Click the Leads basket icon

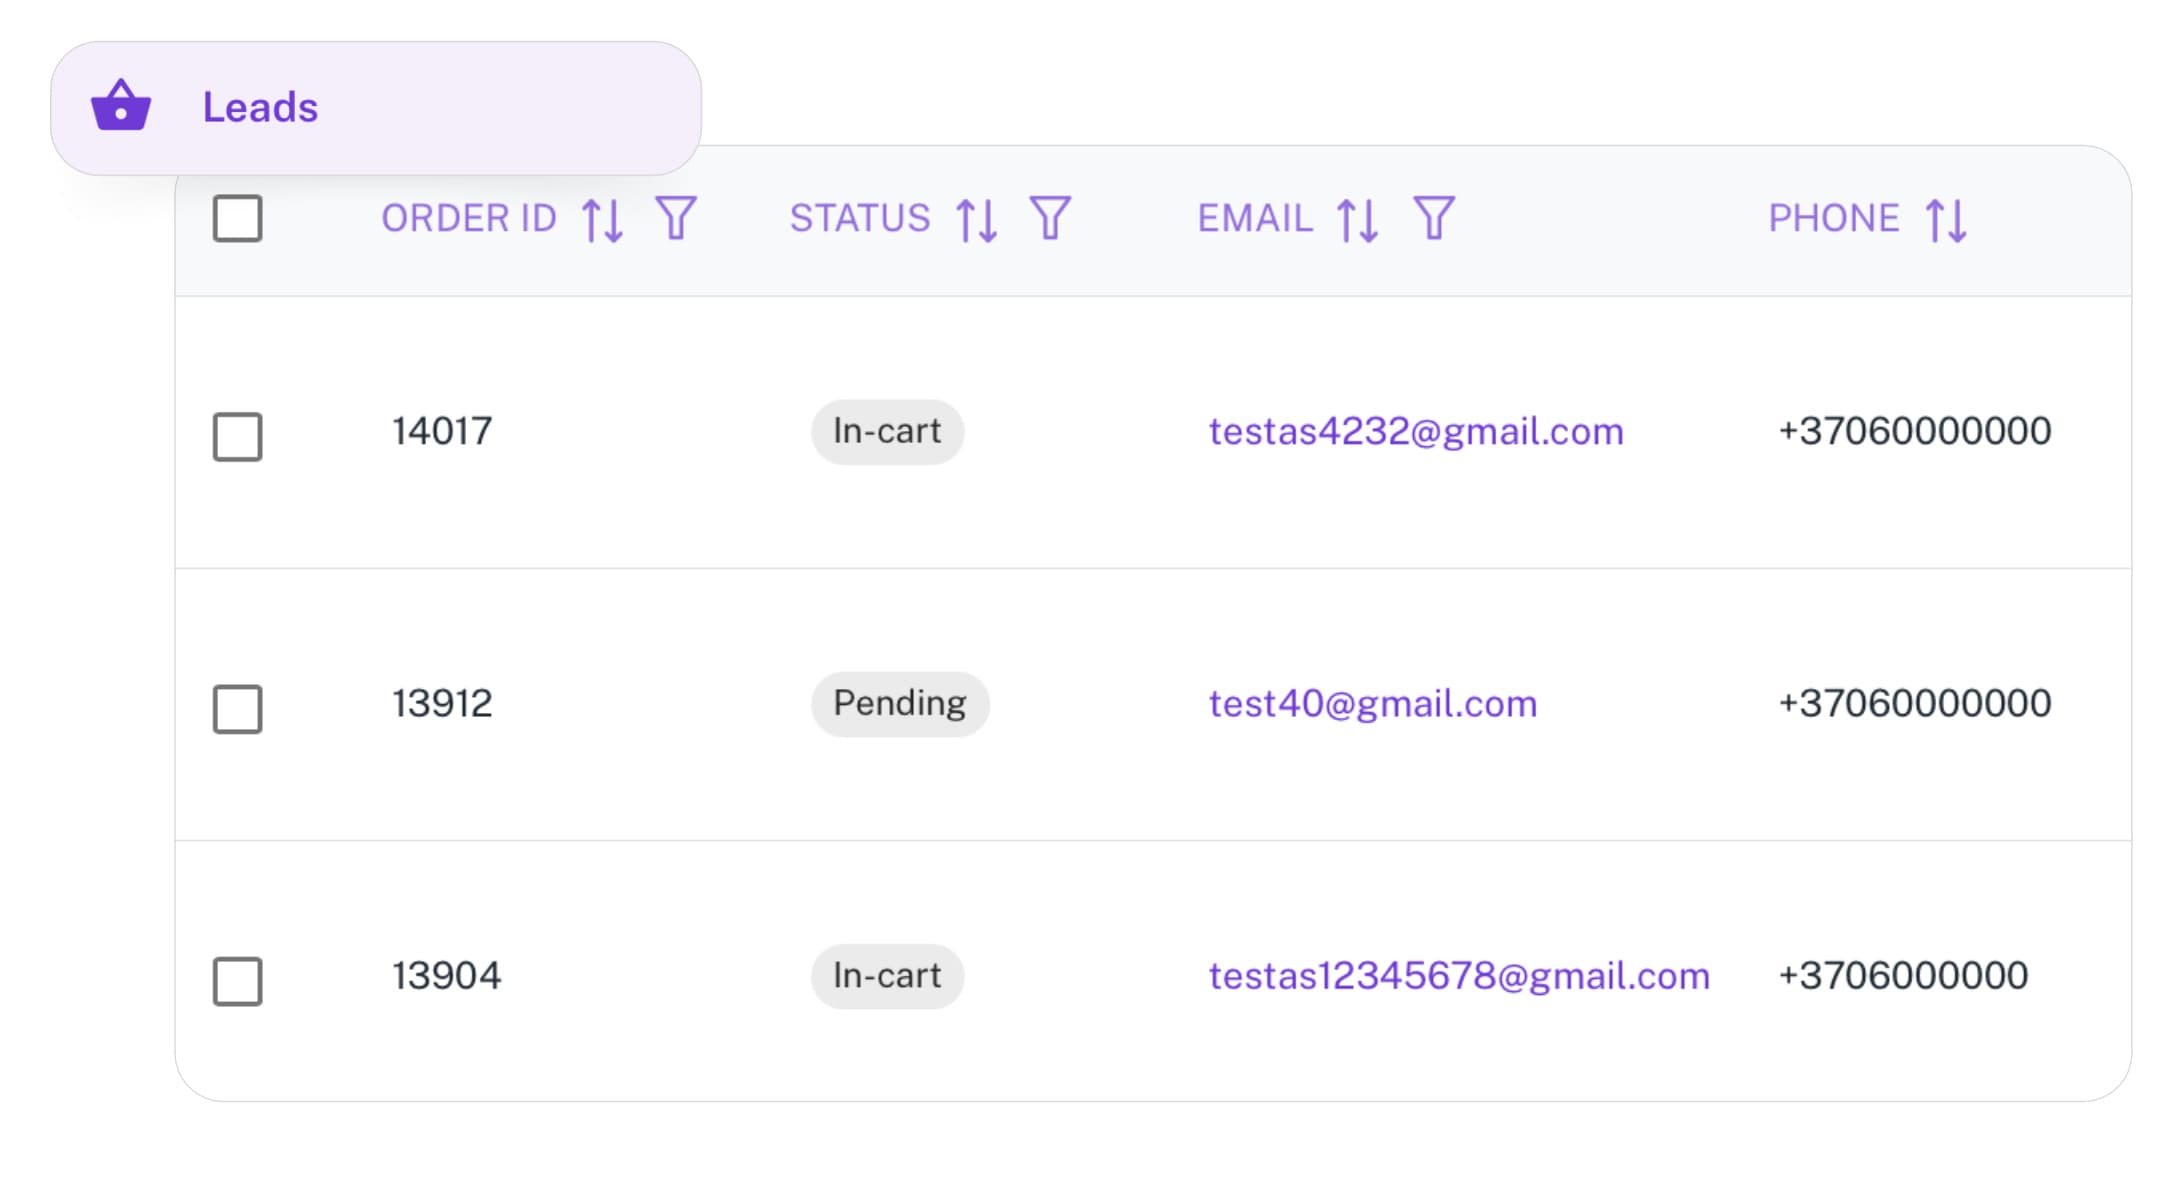click(120, 107)
